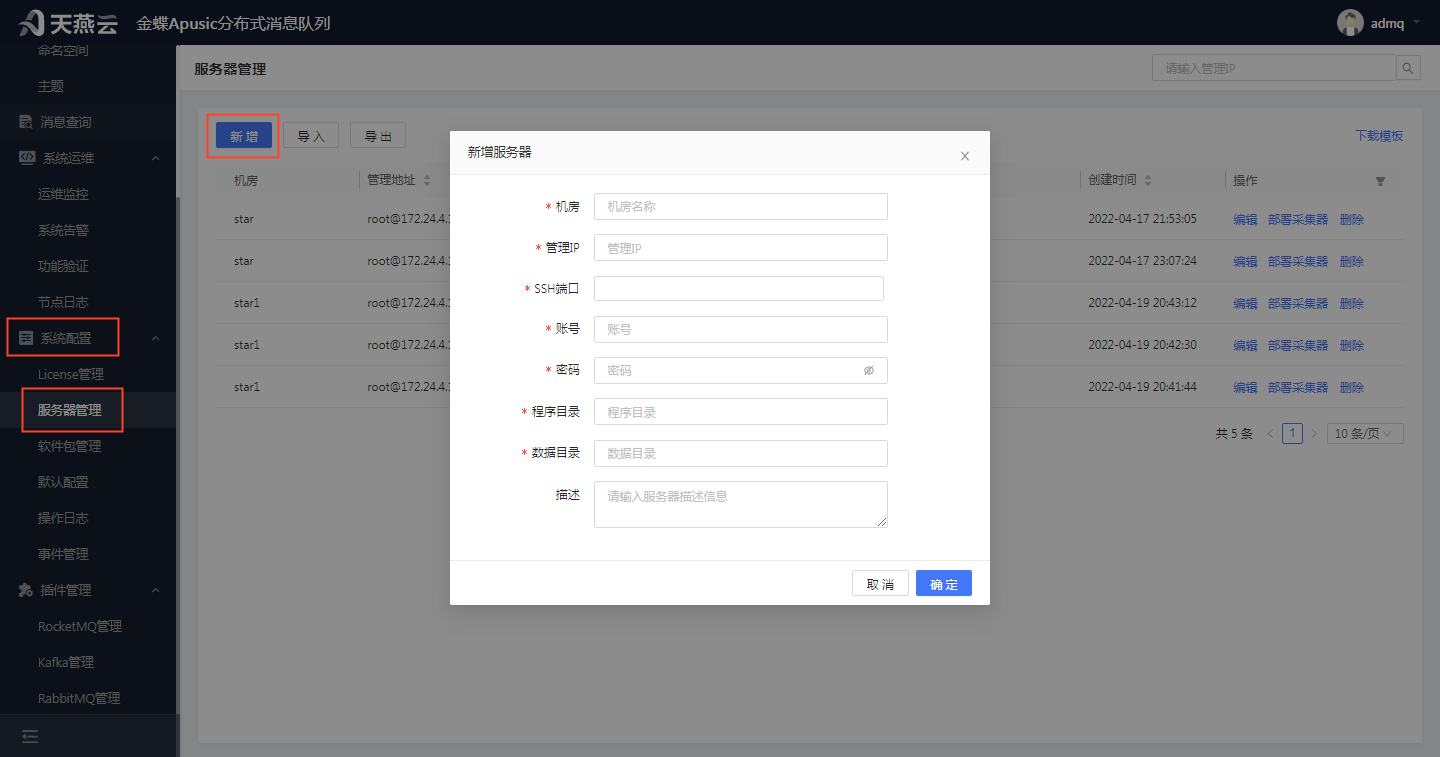The height and width of the screenshot is (757, 1440).
Task: Click 部署采集器 for the 23:07:24 row
Action: coord(1298,261)
